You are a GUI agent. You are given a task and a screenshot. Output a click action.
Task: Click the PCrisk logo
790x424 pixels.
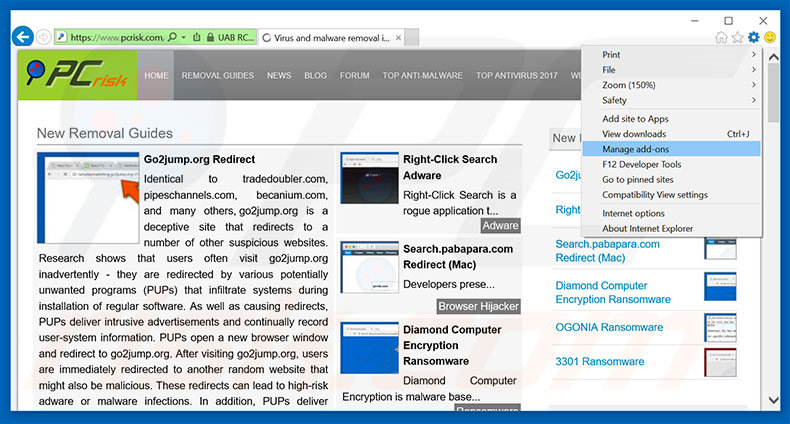pyautogui.click(x=77, y=75)
